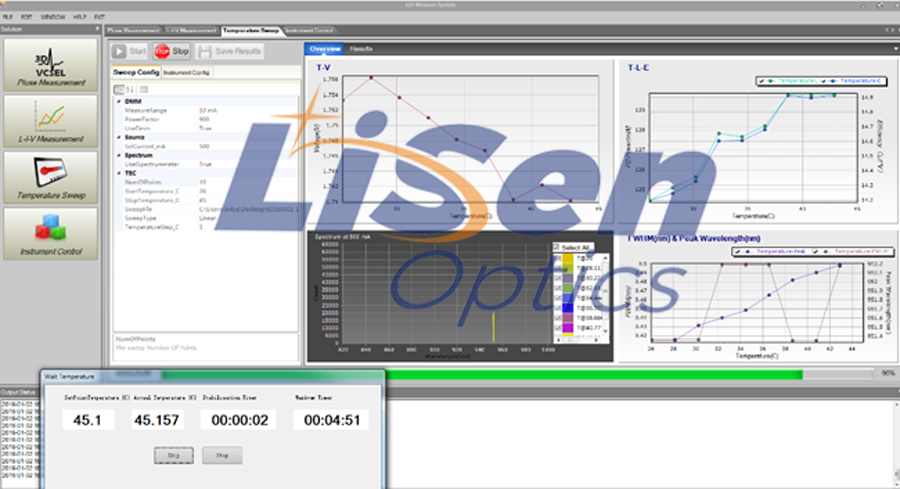Toggle Temperature-Peak legend checkbox
900x489 pixels.
click(x=738, y=252)
